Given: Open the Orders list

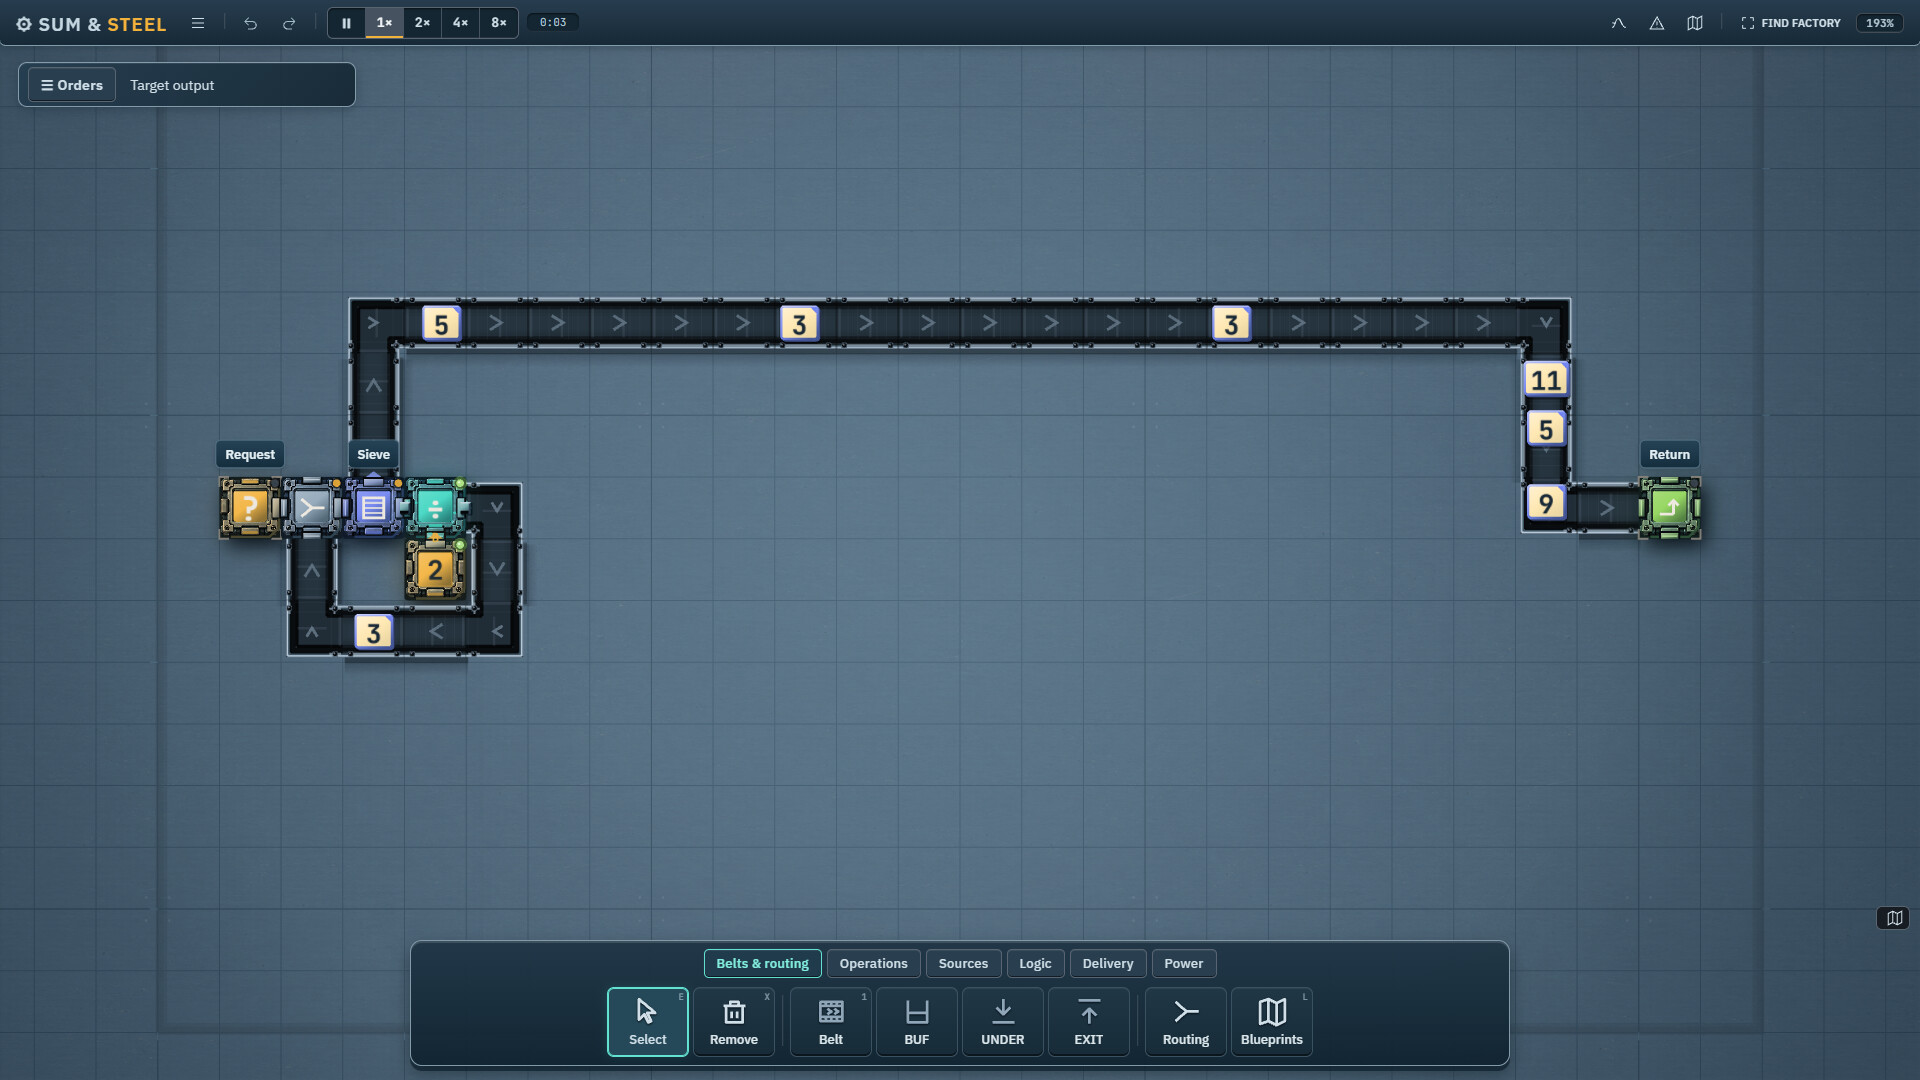Looking at the screenshot, I should point(72,85).
